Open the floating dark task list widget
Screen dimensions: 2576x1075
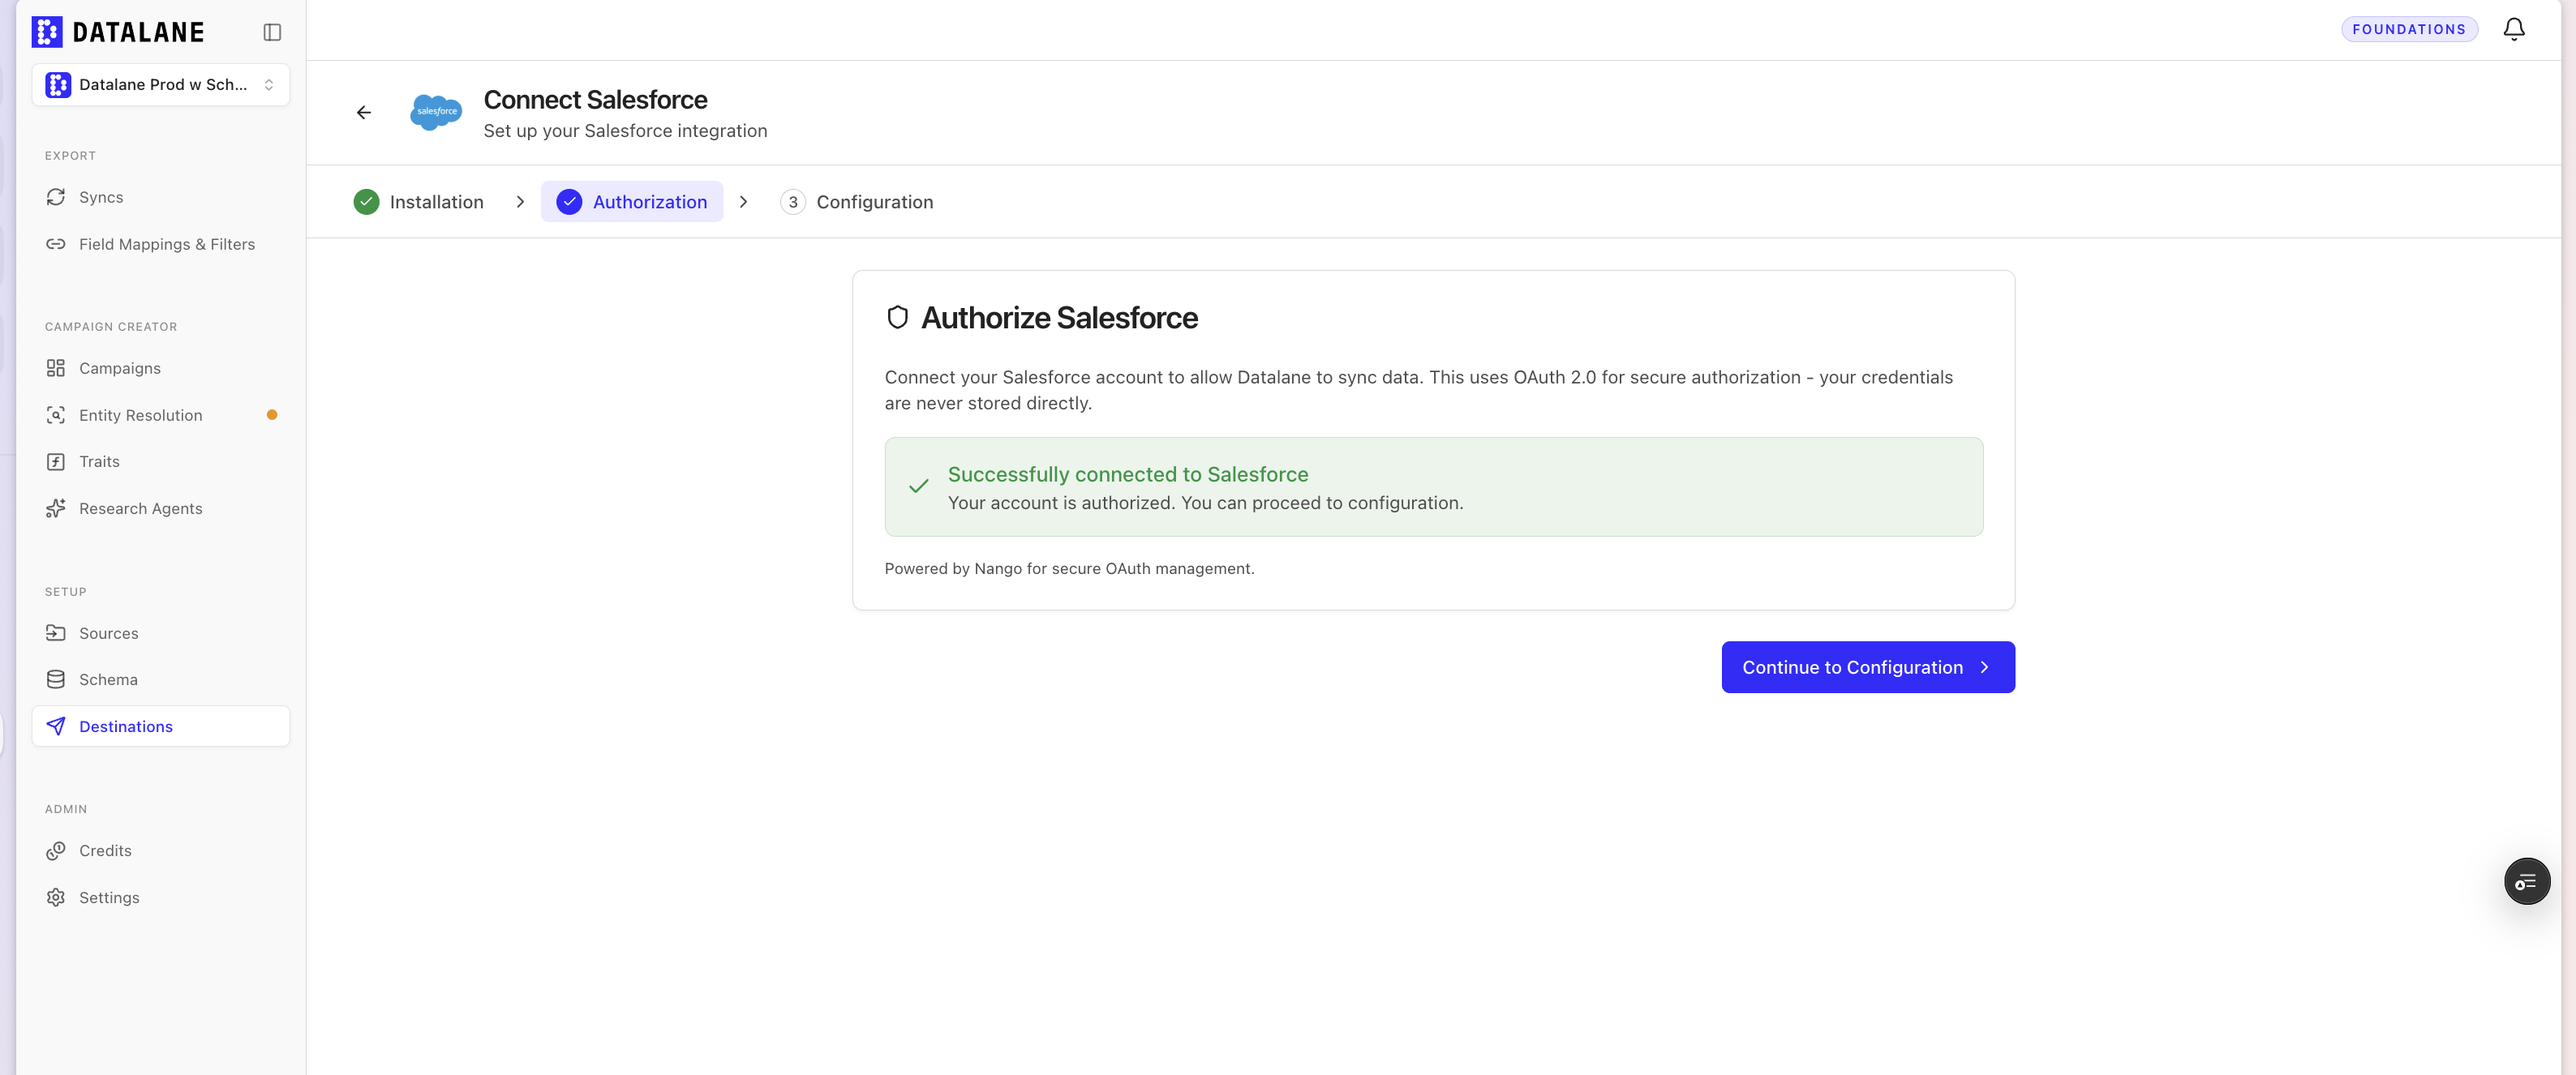[2527, 881]
